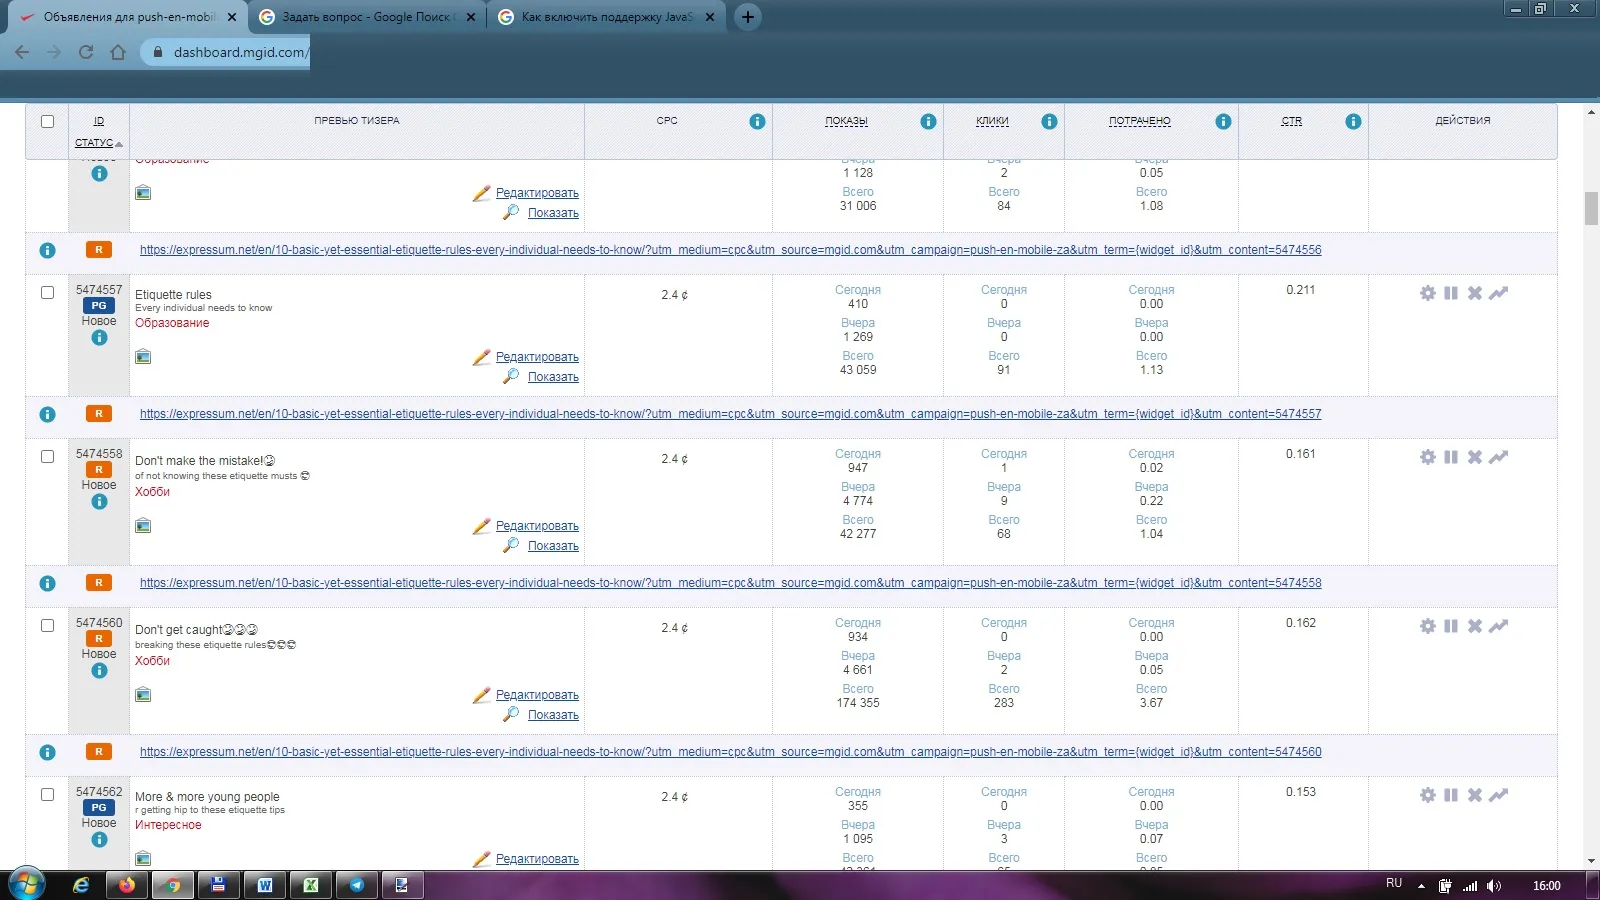
Task: Pause teaser 5474562 with pause icon
Action: click(1451, 795)
